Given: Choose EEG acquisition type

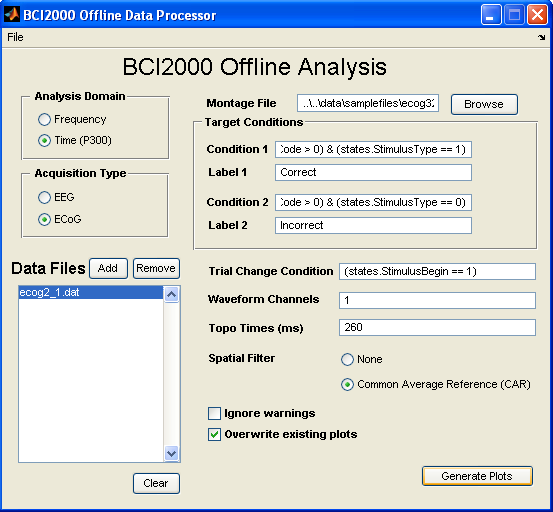Looking at the screenshot, I should point(44,197).
